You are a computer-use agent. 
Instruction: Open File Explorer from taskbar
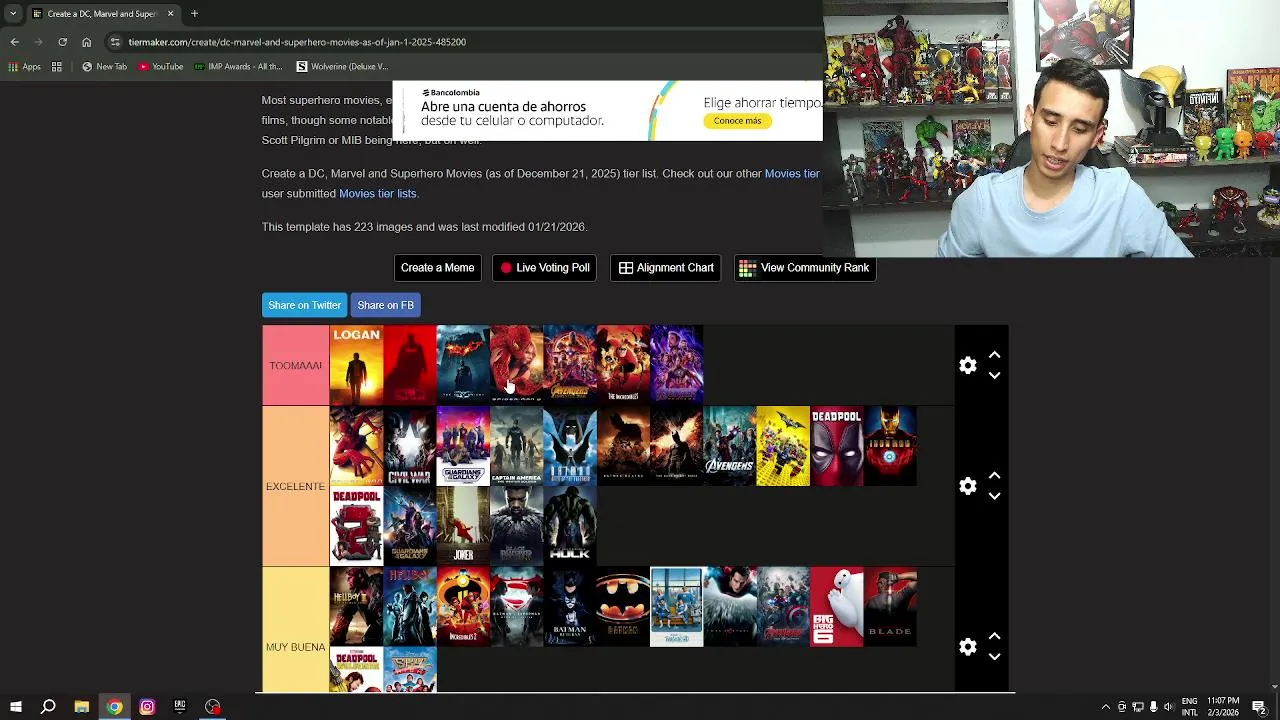click(x=81, y=707)
